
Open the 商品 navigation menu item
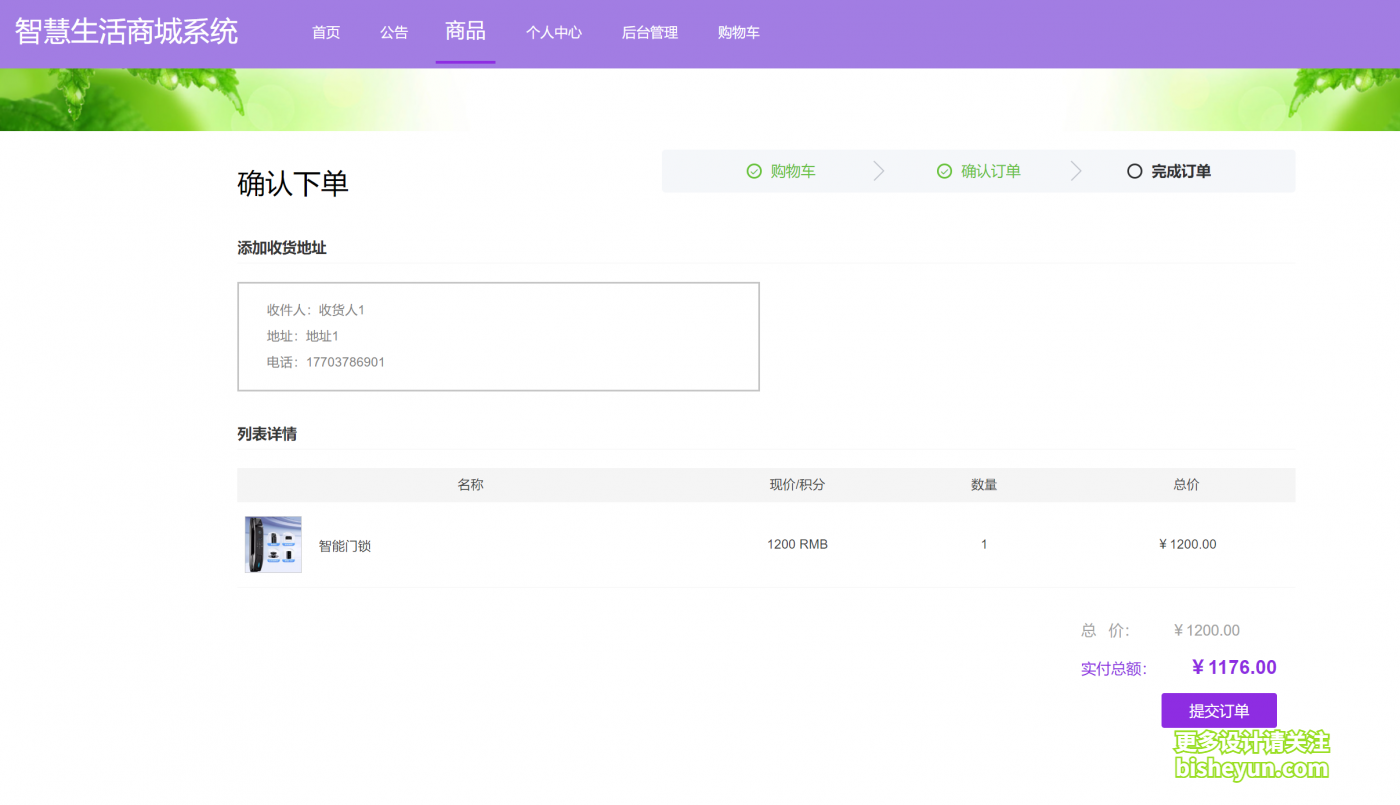(x=465, y=31)
